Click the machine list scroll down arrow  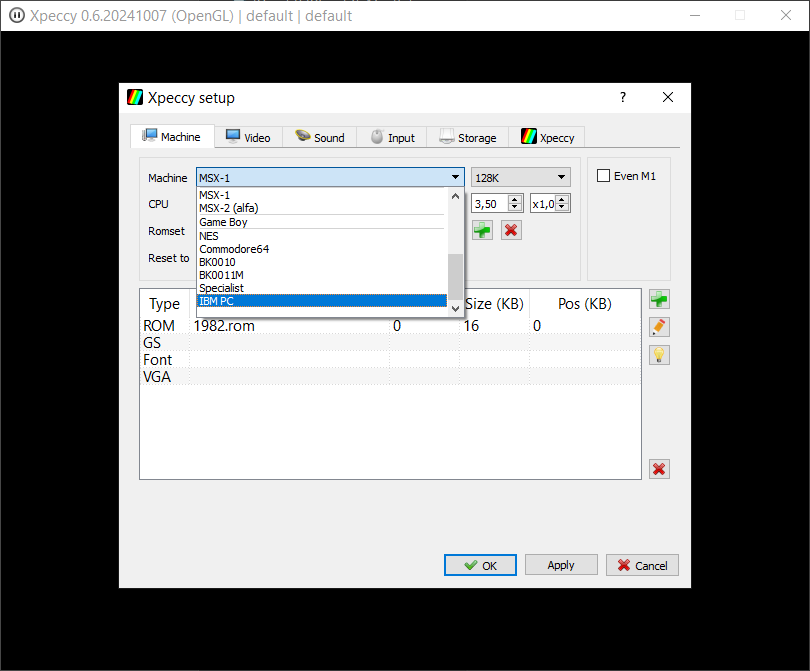pos(455,308)
